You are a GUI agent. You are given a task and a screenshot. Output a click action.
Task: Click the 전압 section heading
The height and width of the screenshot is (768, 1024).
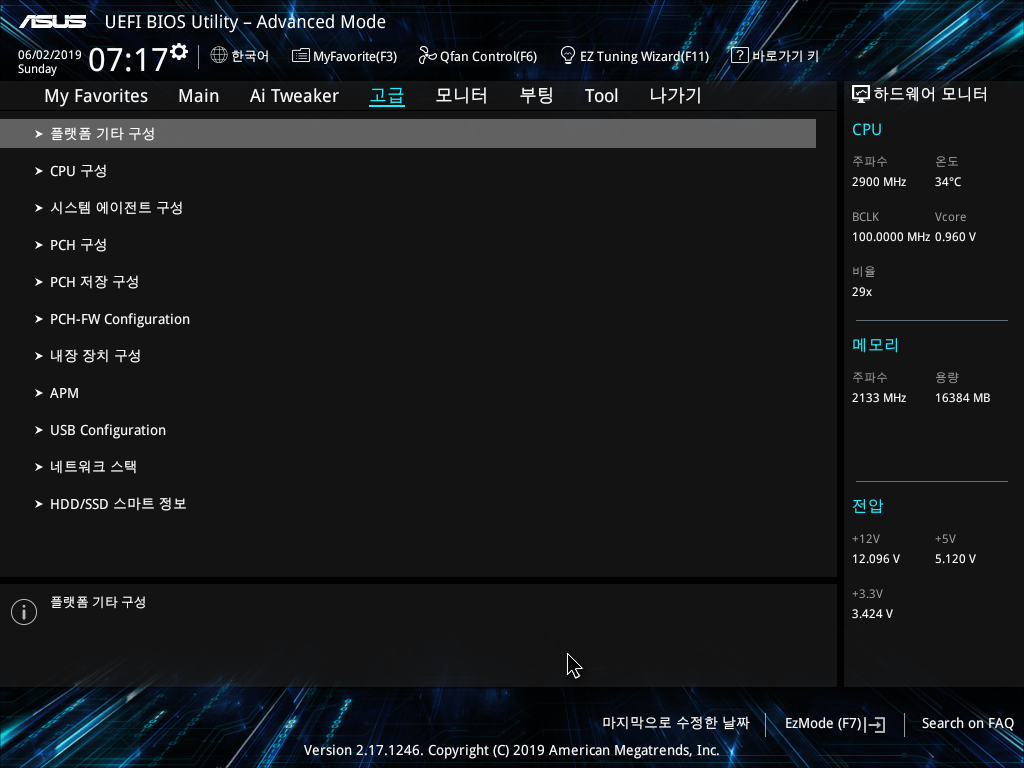click(868, 506)
